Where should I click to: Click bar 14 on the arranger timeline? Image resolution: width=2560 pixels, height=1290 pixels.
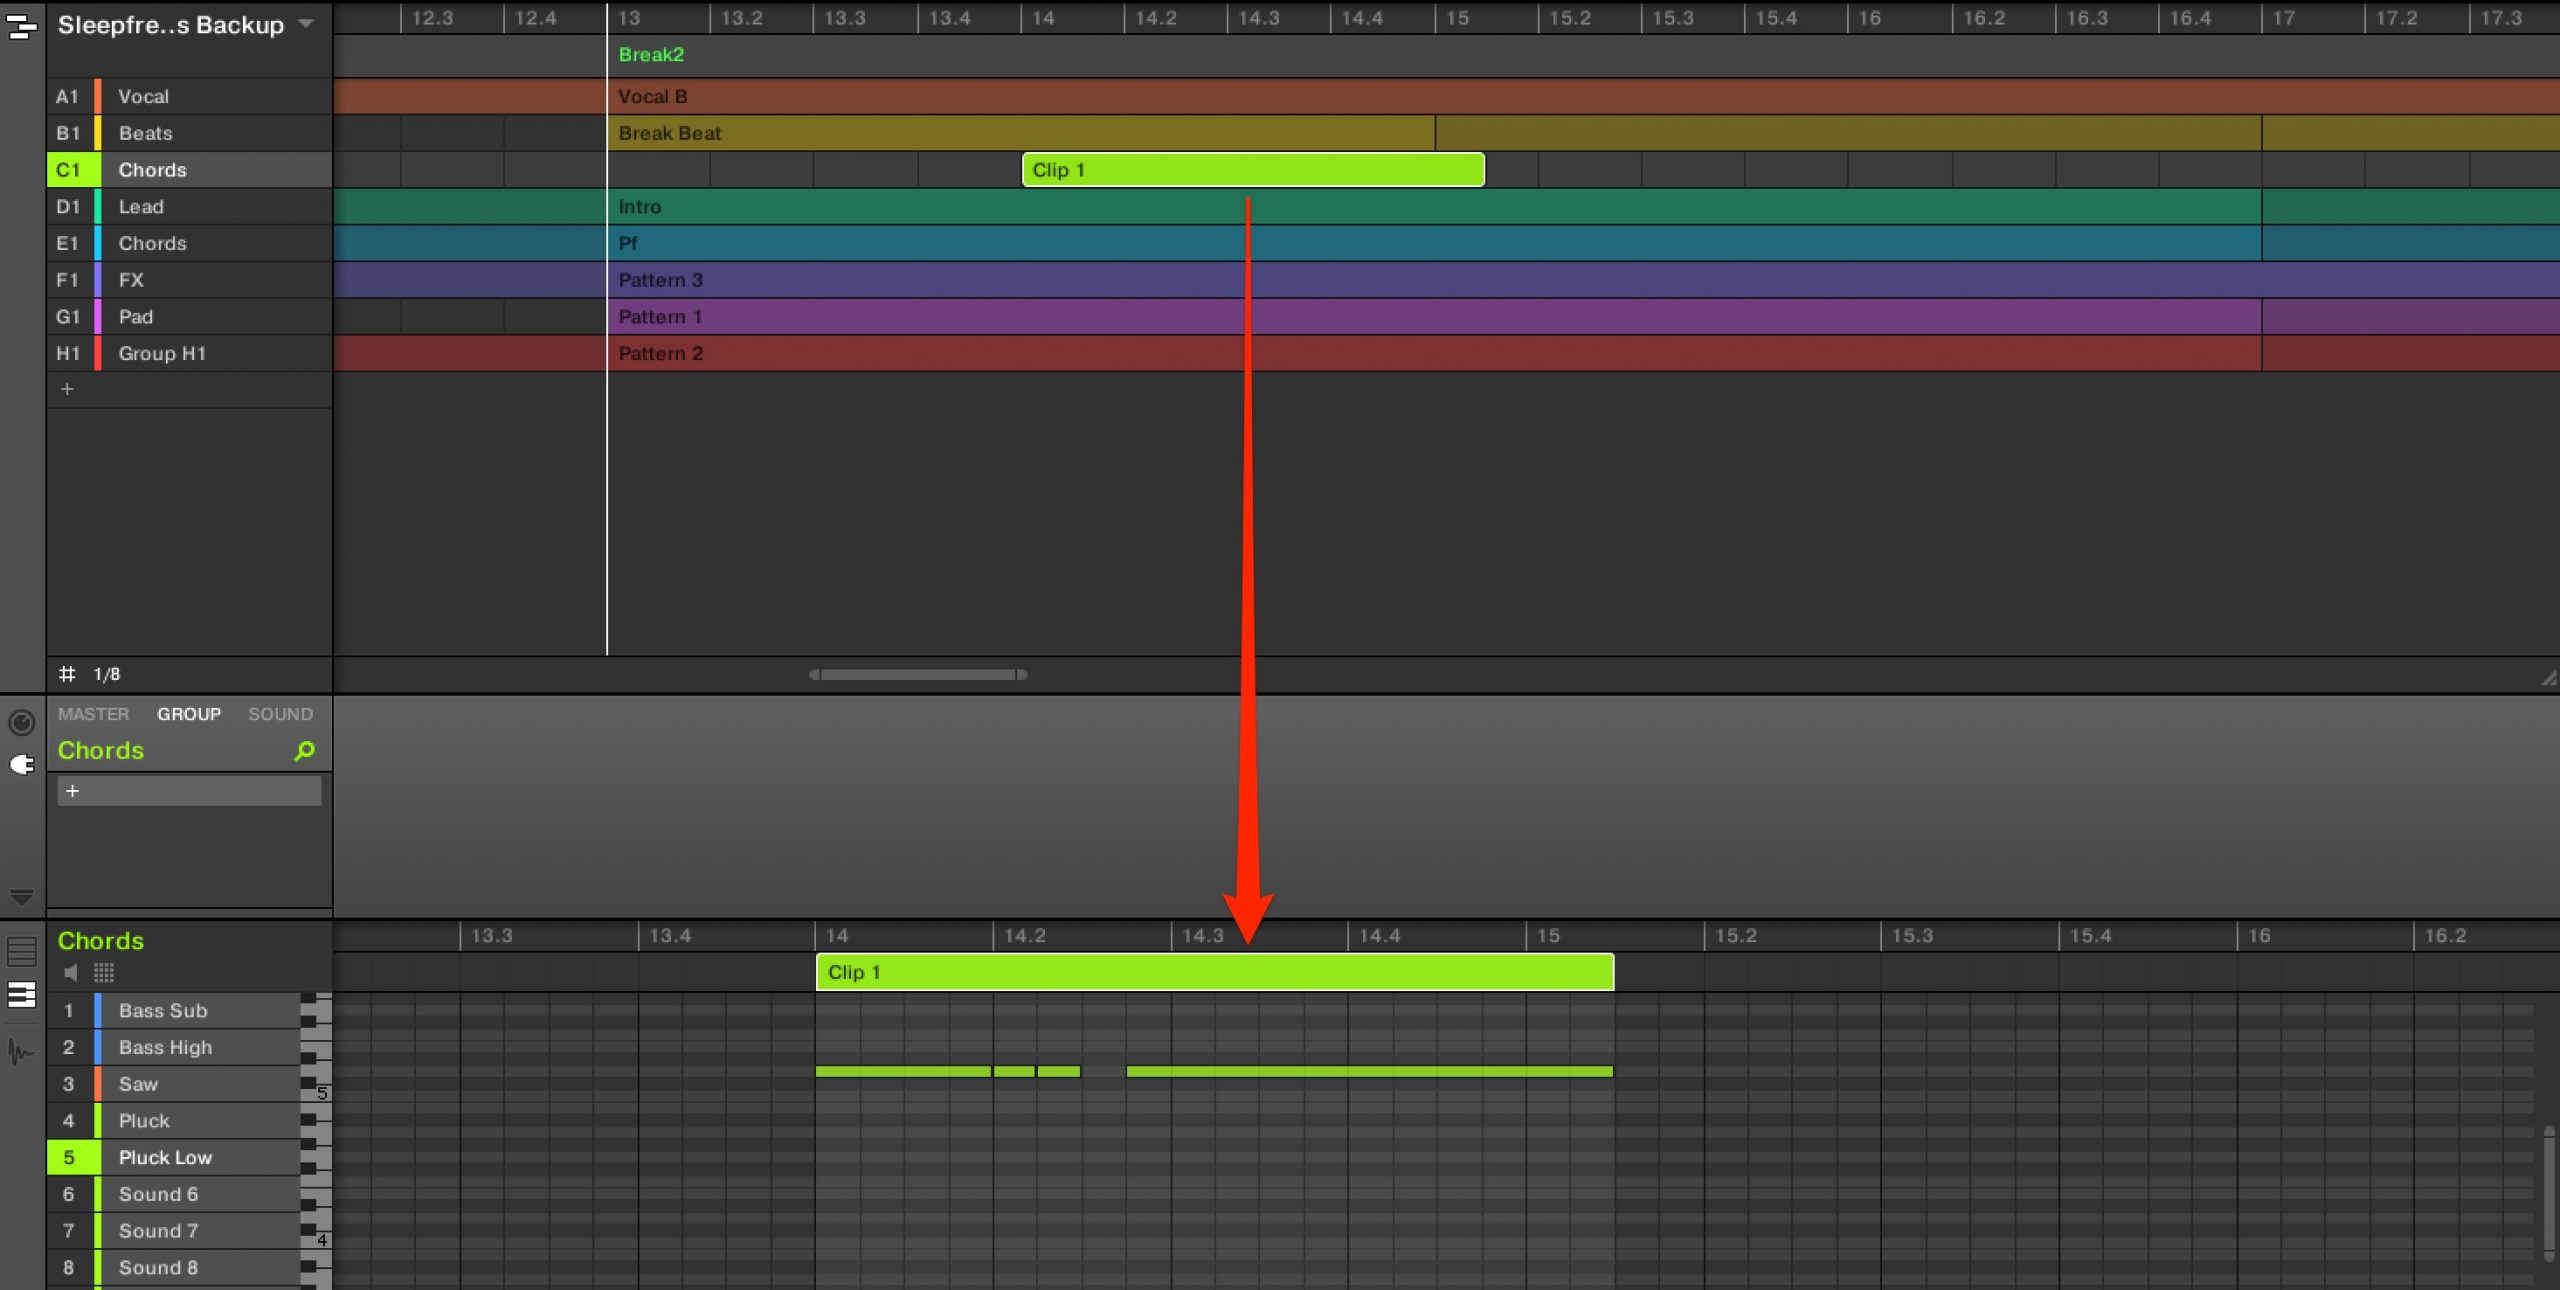coord(1043,18)
